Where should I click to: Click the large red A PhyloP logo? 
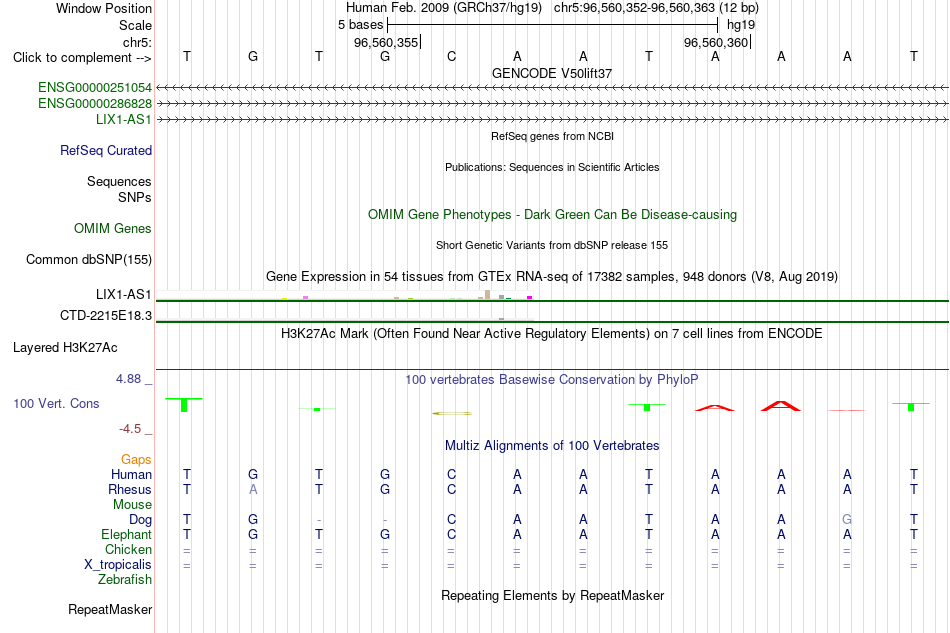click(781, 406)
